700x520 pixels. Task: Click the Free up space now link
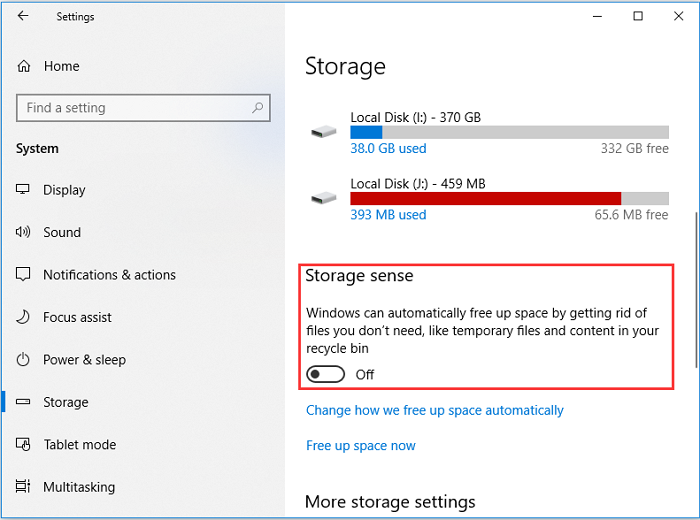click(x=361, y=445)
